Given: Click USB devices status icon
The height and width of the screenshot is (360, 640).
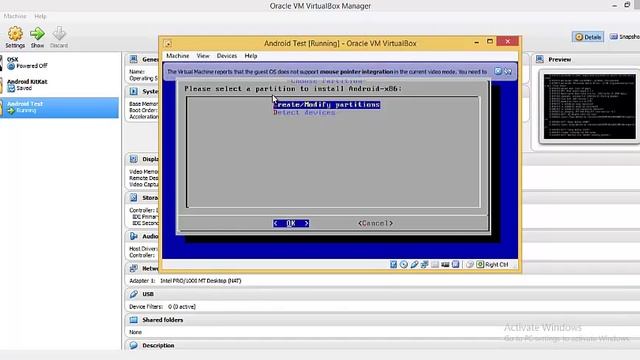Looking at the screenshot, I should point(414,264).
